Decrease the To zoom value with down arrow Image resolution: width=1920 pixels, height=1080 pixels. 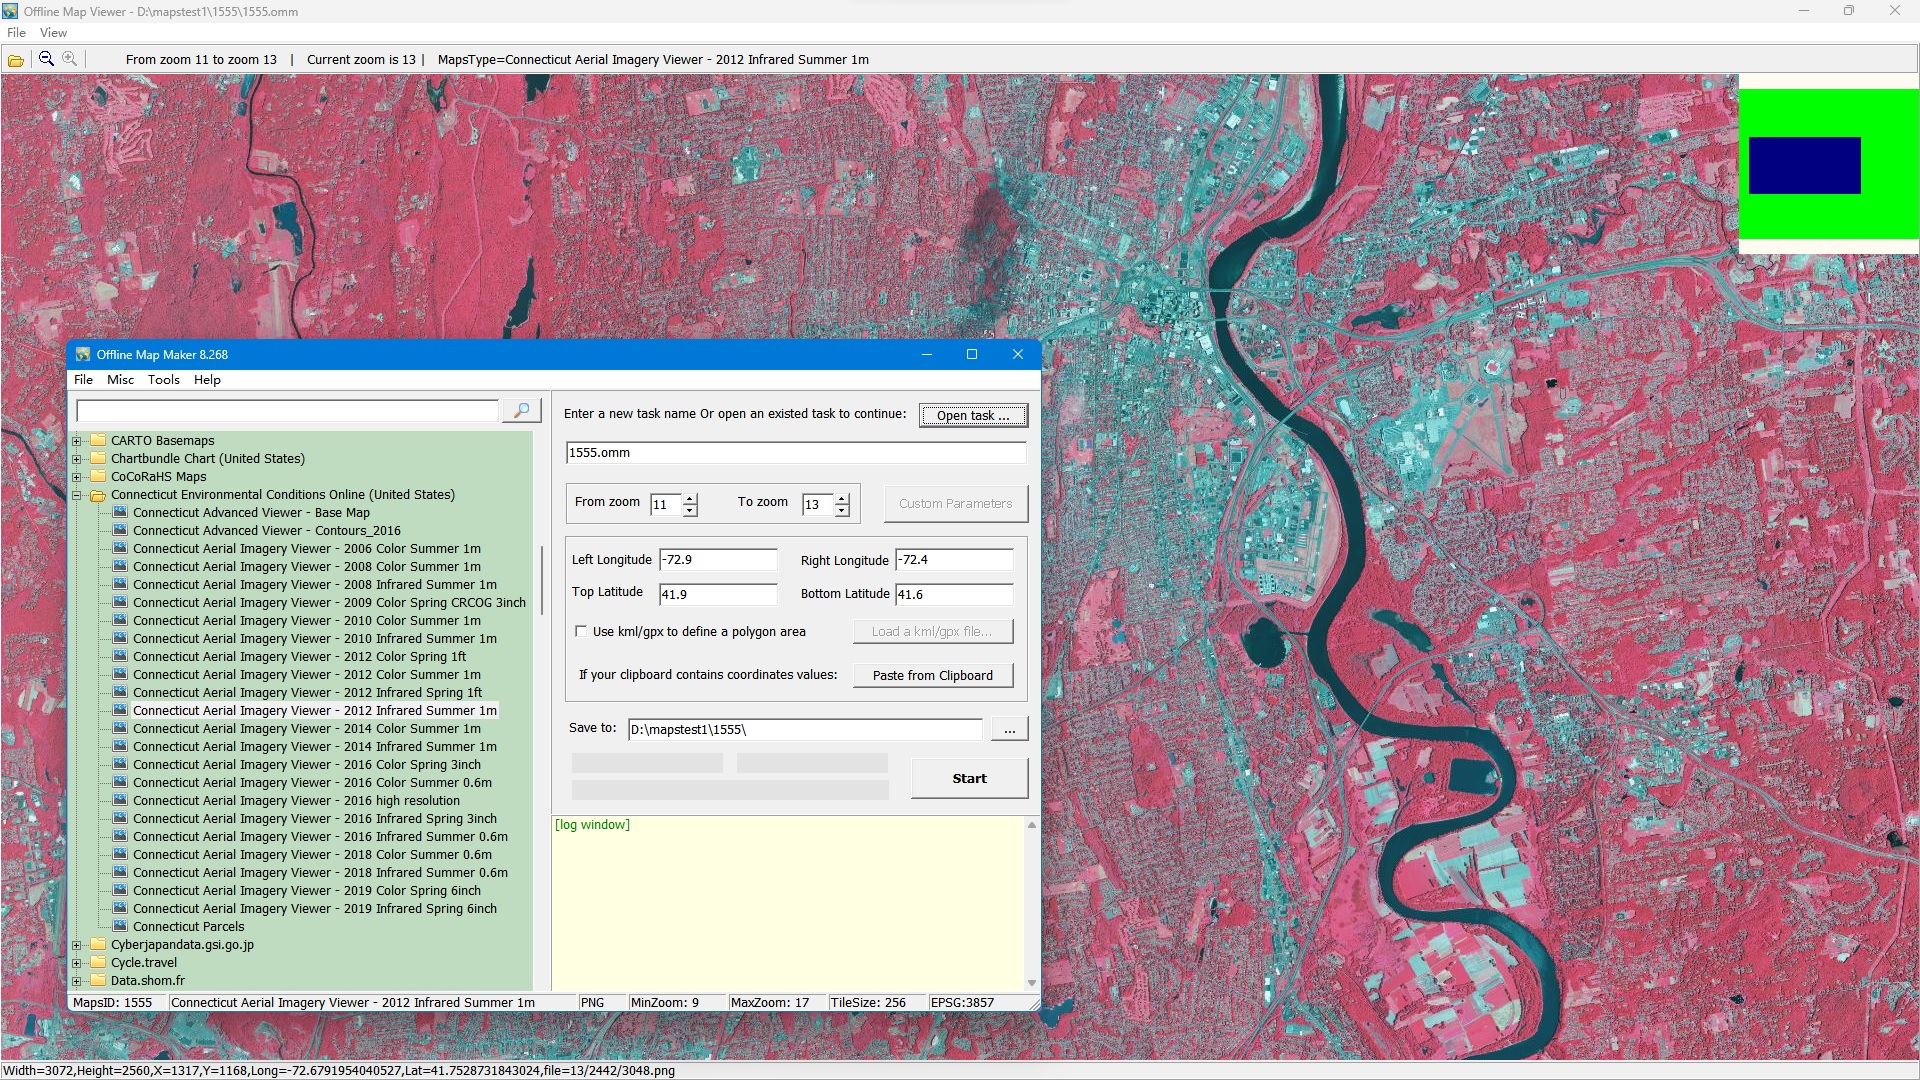(x=842, y=510)
